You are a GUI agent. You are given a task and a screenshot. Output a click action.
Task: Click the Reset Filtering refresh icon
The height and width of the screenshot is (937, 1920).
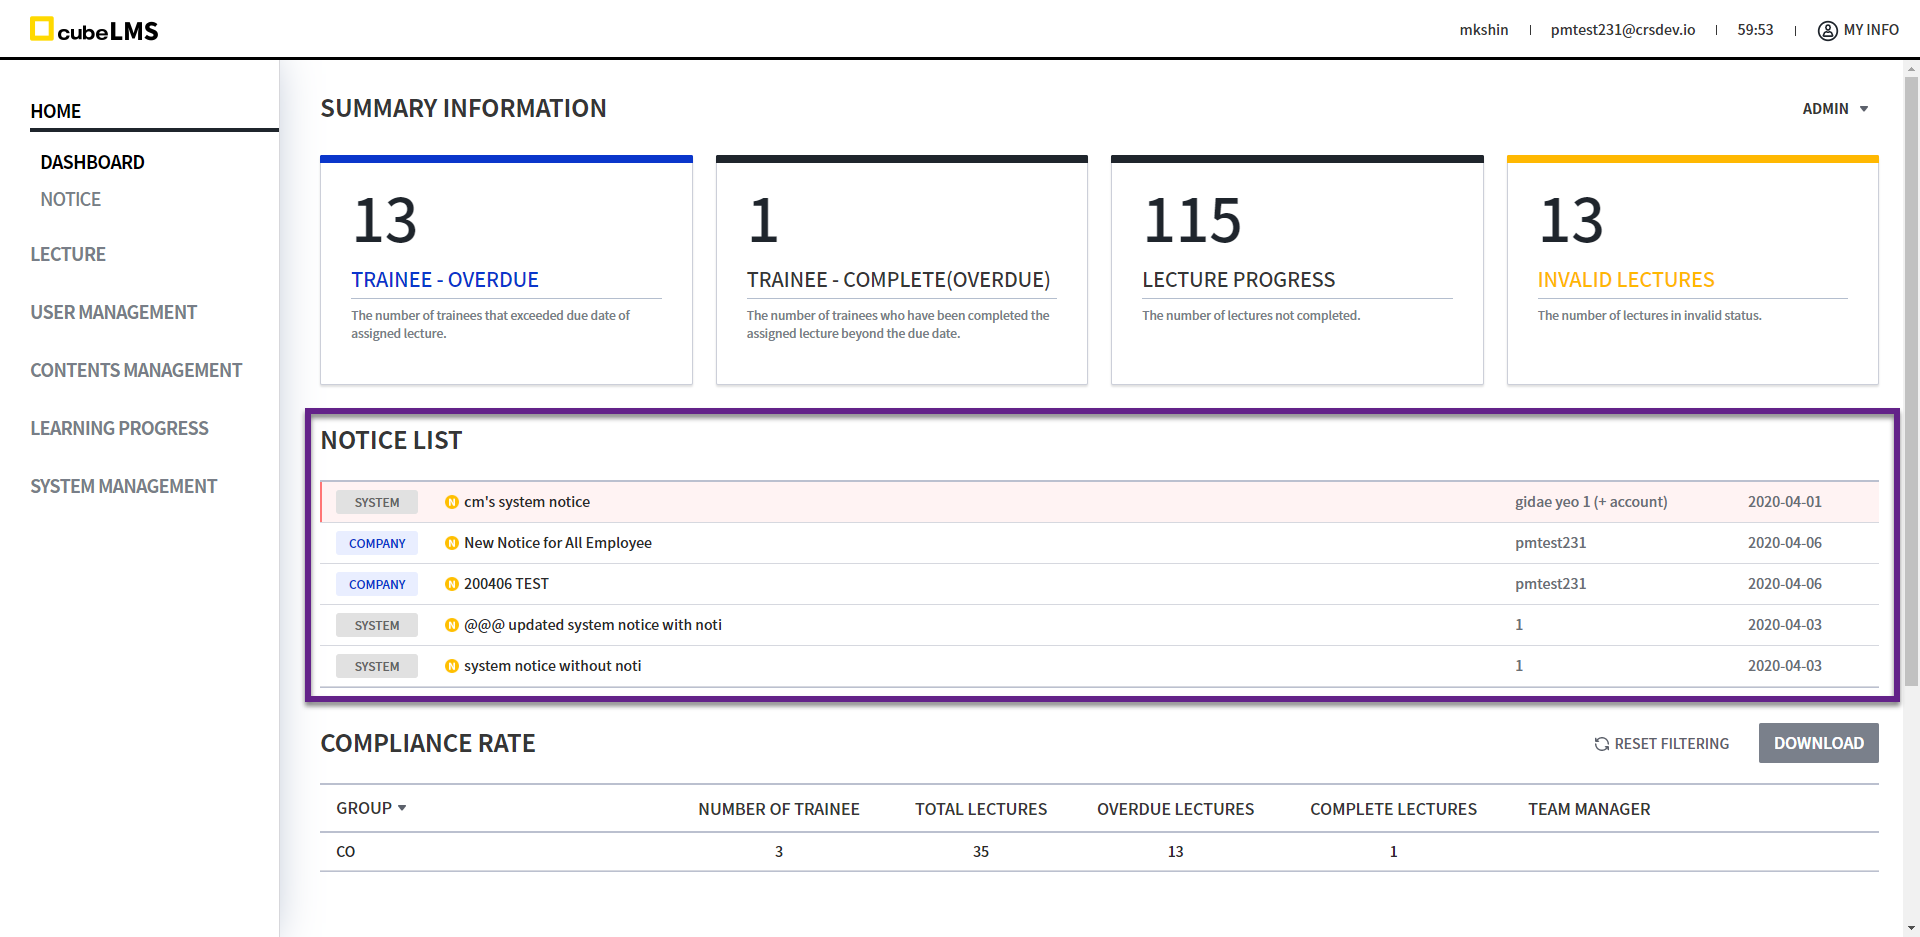coord(1601,744)
